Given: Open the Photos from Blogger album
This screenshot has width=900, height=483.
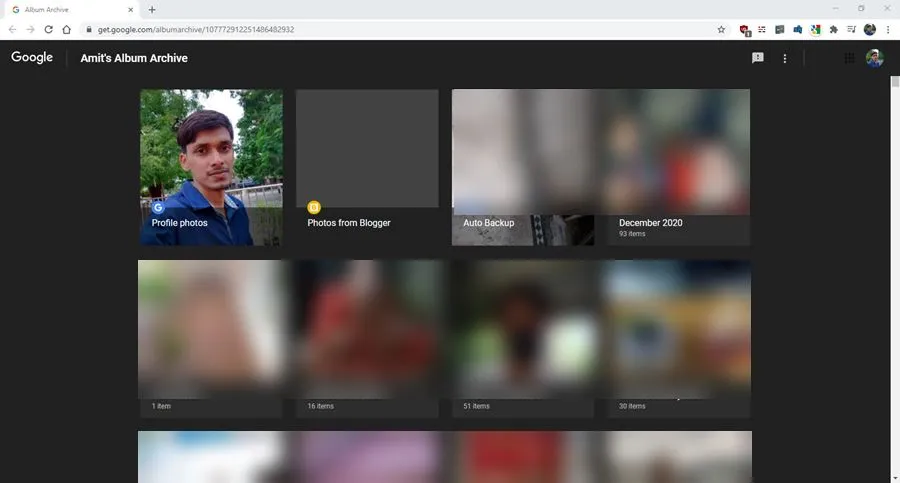Looking at the screenshot, I should click(x=367, y=167).
